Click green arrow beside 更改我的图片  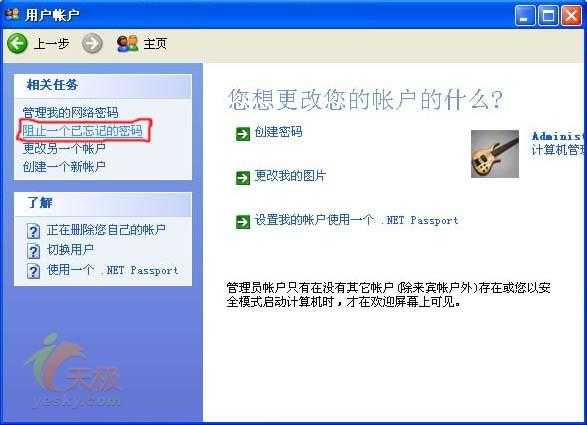click(x=243, y=178)
